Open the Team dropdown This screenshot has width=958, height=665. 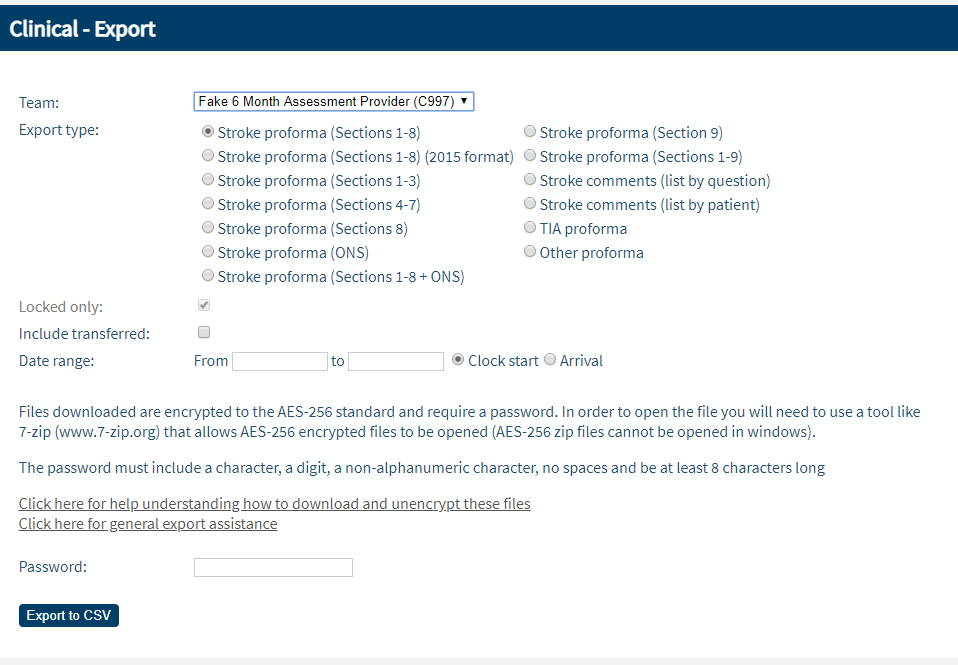[333, 101]
